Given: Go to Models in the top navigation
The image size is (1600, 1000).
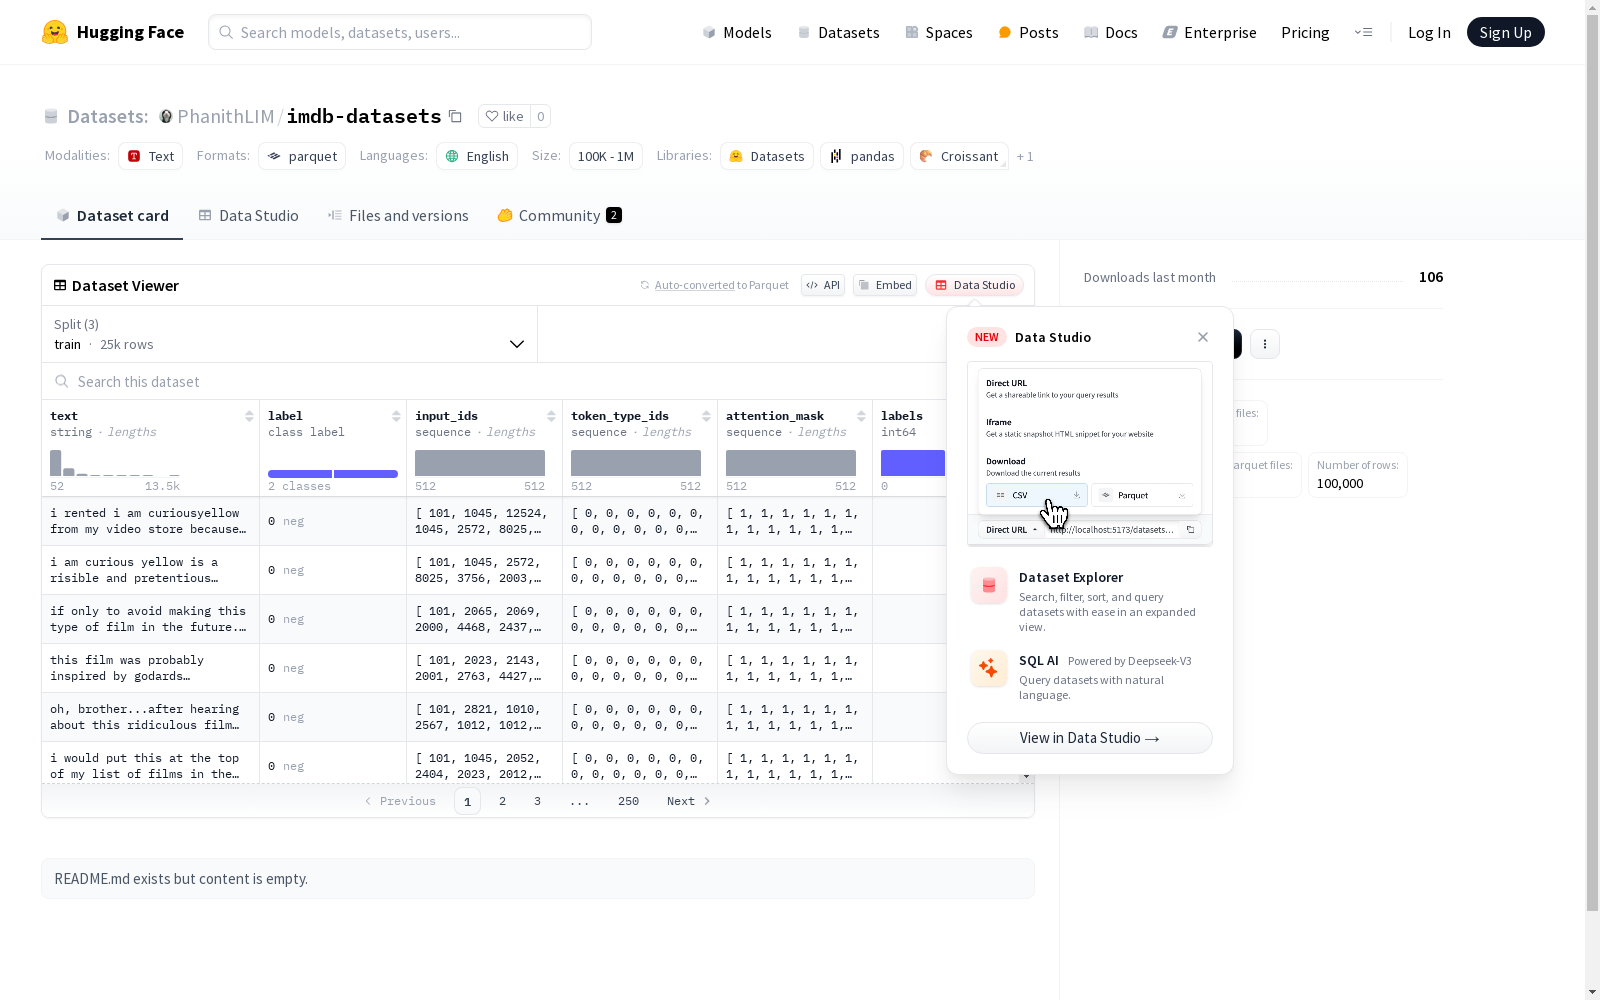Looking at the screenshot, I should tap(737, 32).
